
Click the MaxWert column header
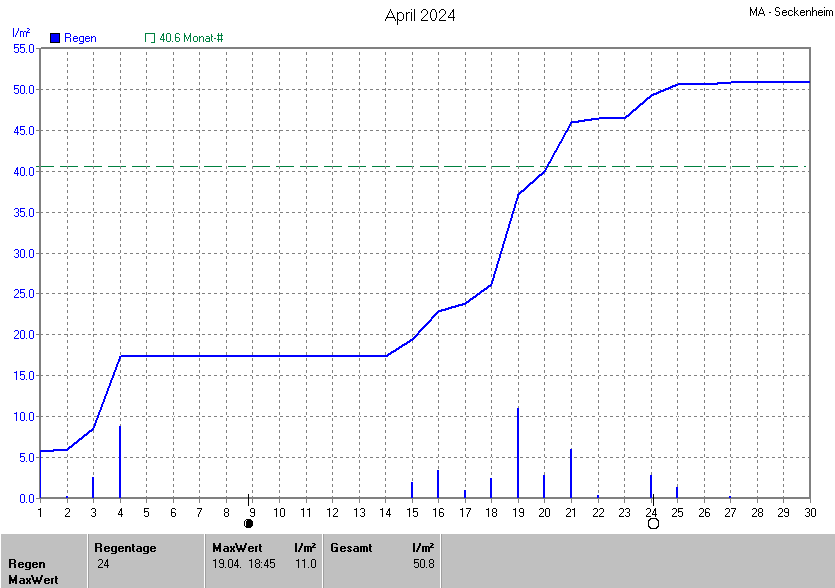237,548
